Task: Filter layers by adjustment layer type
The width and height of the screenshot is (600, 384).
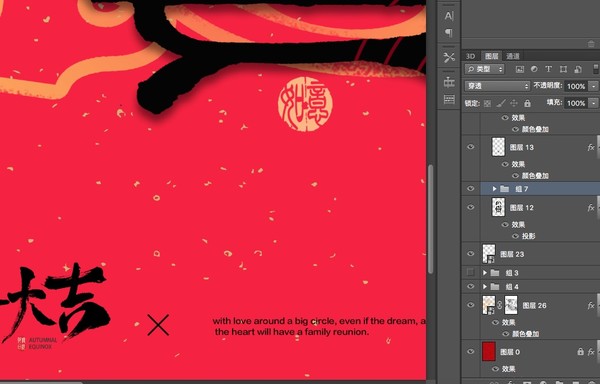Action: coord(534,69)
